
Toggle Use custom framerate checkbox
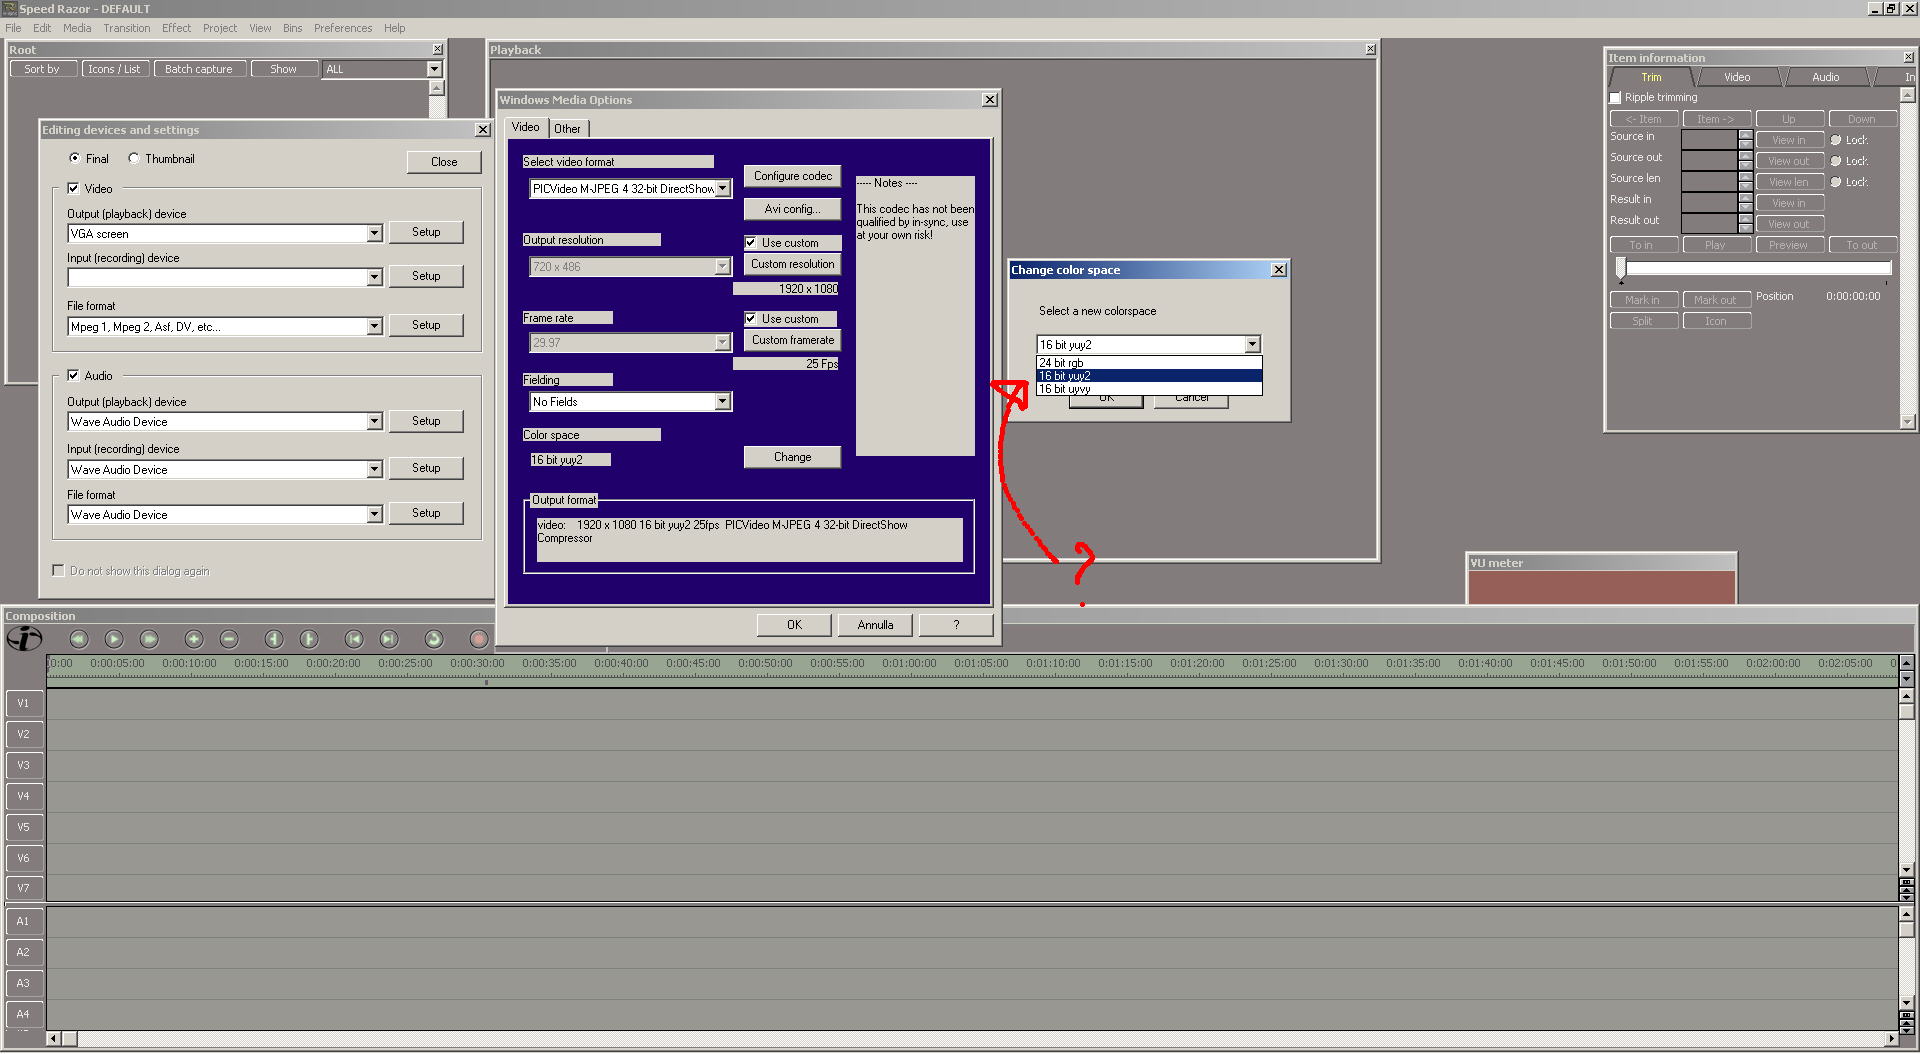(751, 318)
